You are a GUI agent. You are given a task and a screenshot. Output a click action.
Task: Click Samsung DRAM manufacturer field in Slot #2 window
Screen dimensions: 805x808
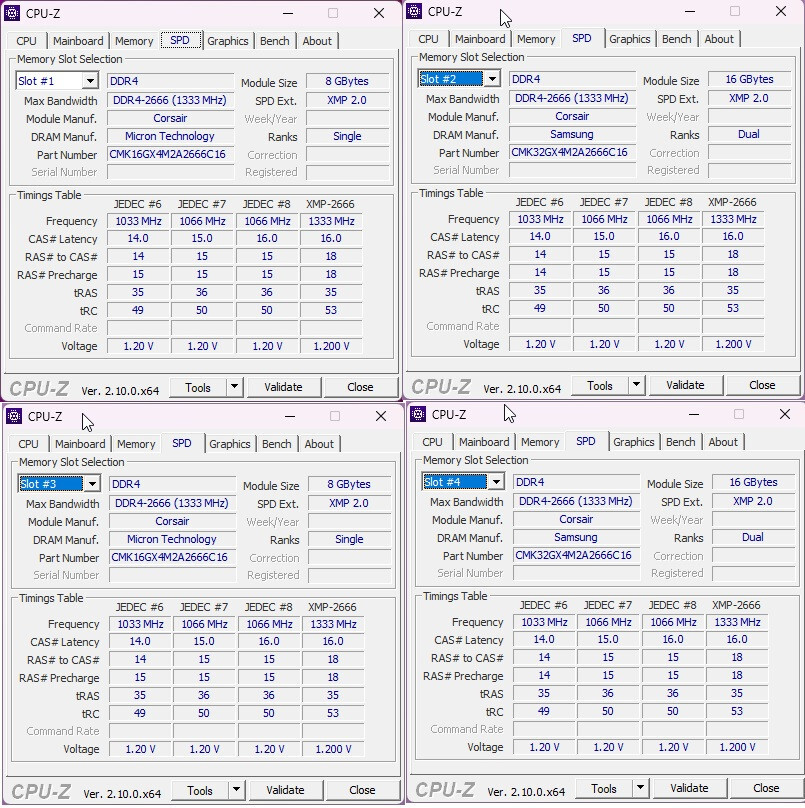pos(572,134)
